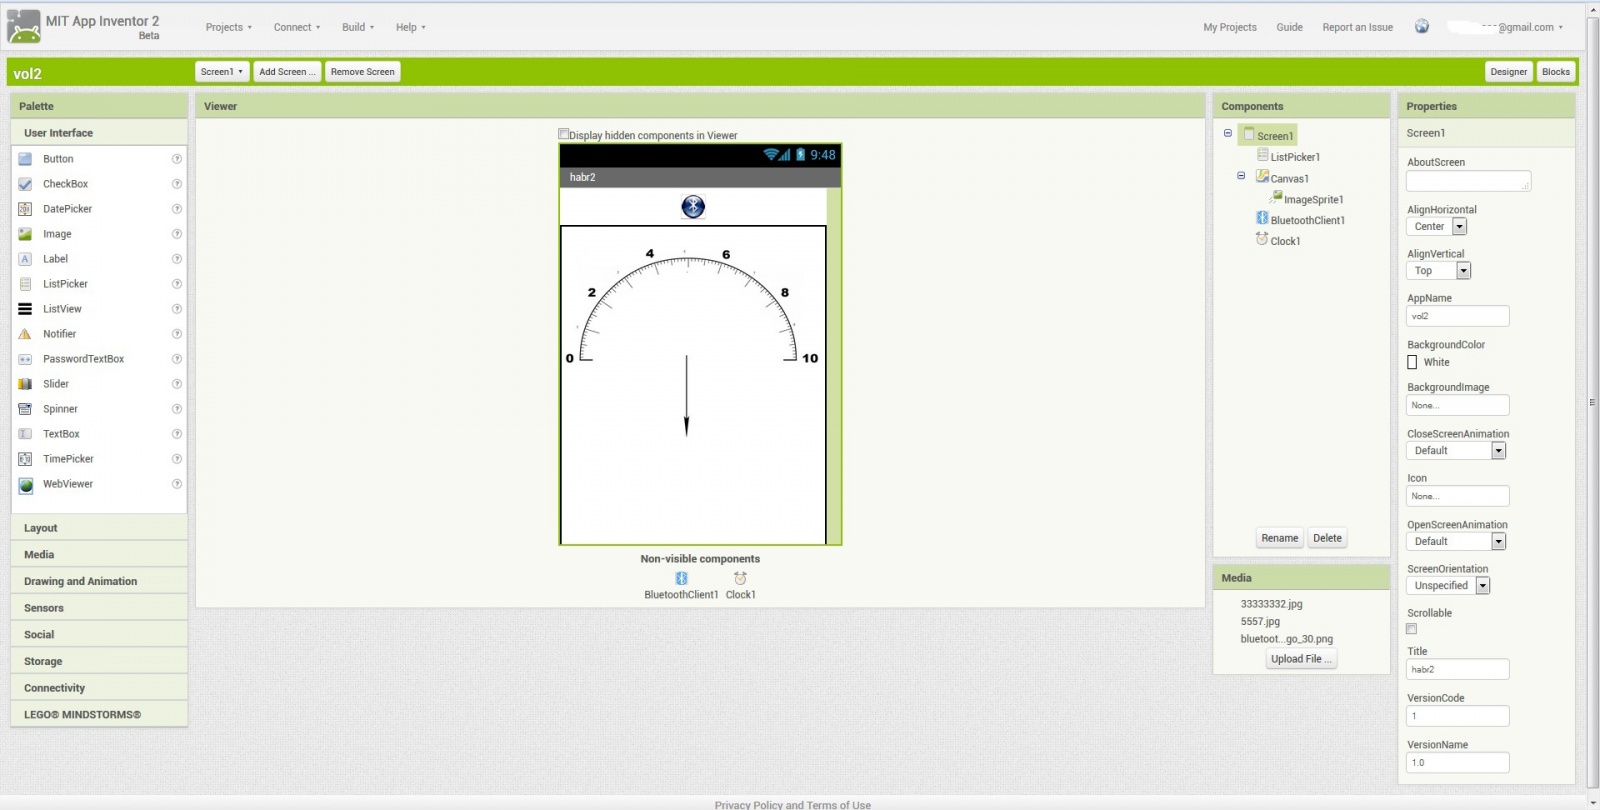Viewport: 1600px width, 810px height.
Task: Select Clock1 non-visible component icon
Action: point(740,578)
